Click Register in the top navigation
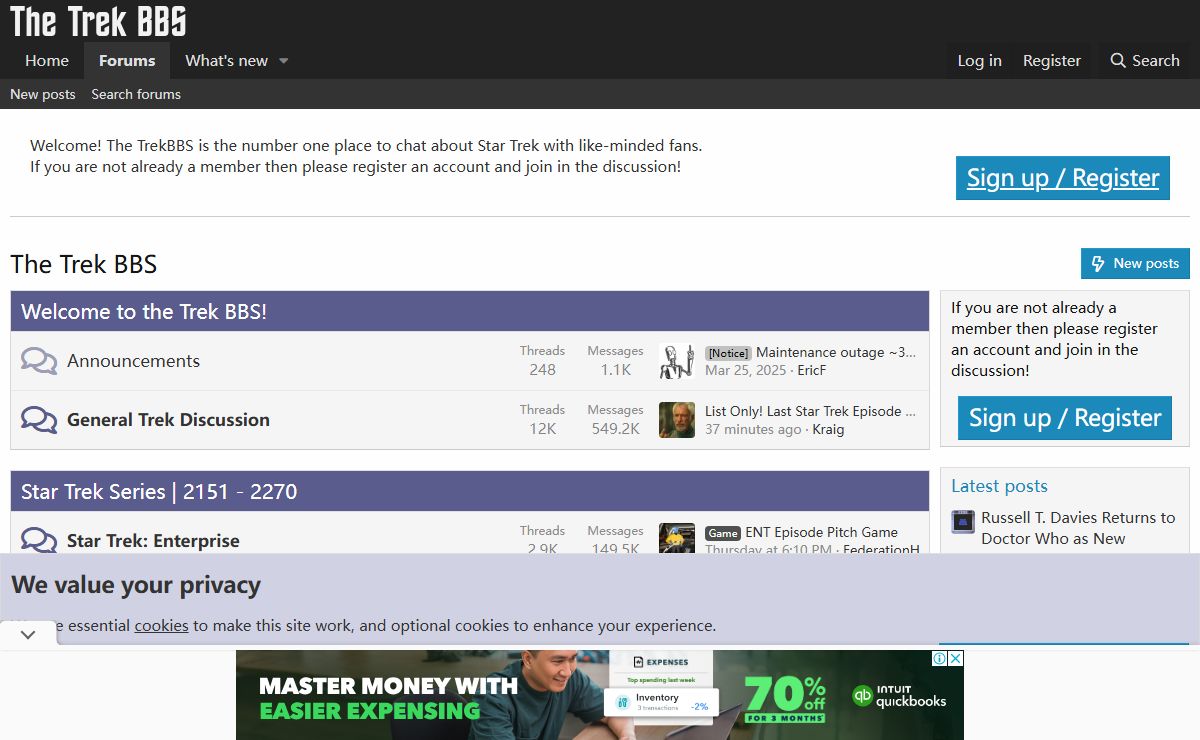Viewport: 1200px width, 740px height. coord(1051,60)
